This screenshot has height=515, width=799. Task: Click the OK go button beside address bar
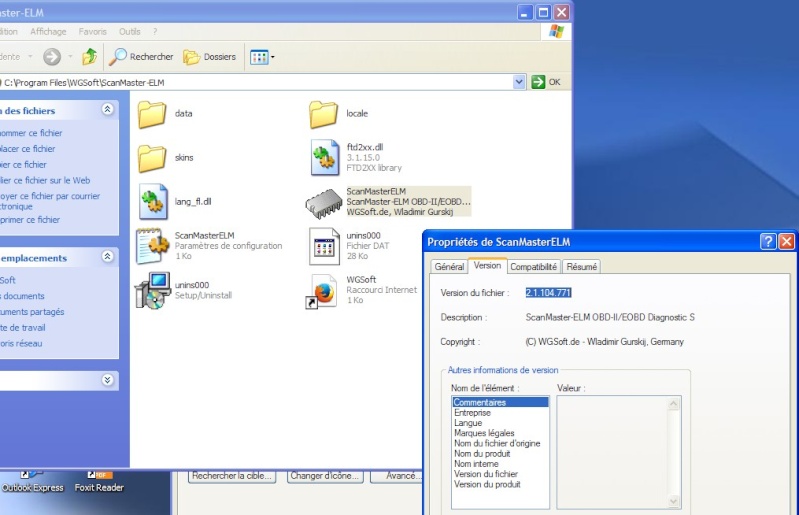[546, 82]
